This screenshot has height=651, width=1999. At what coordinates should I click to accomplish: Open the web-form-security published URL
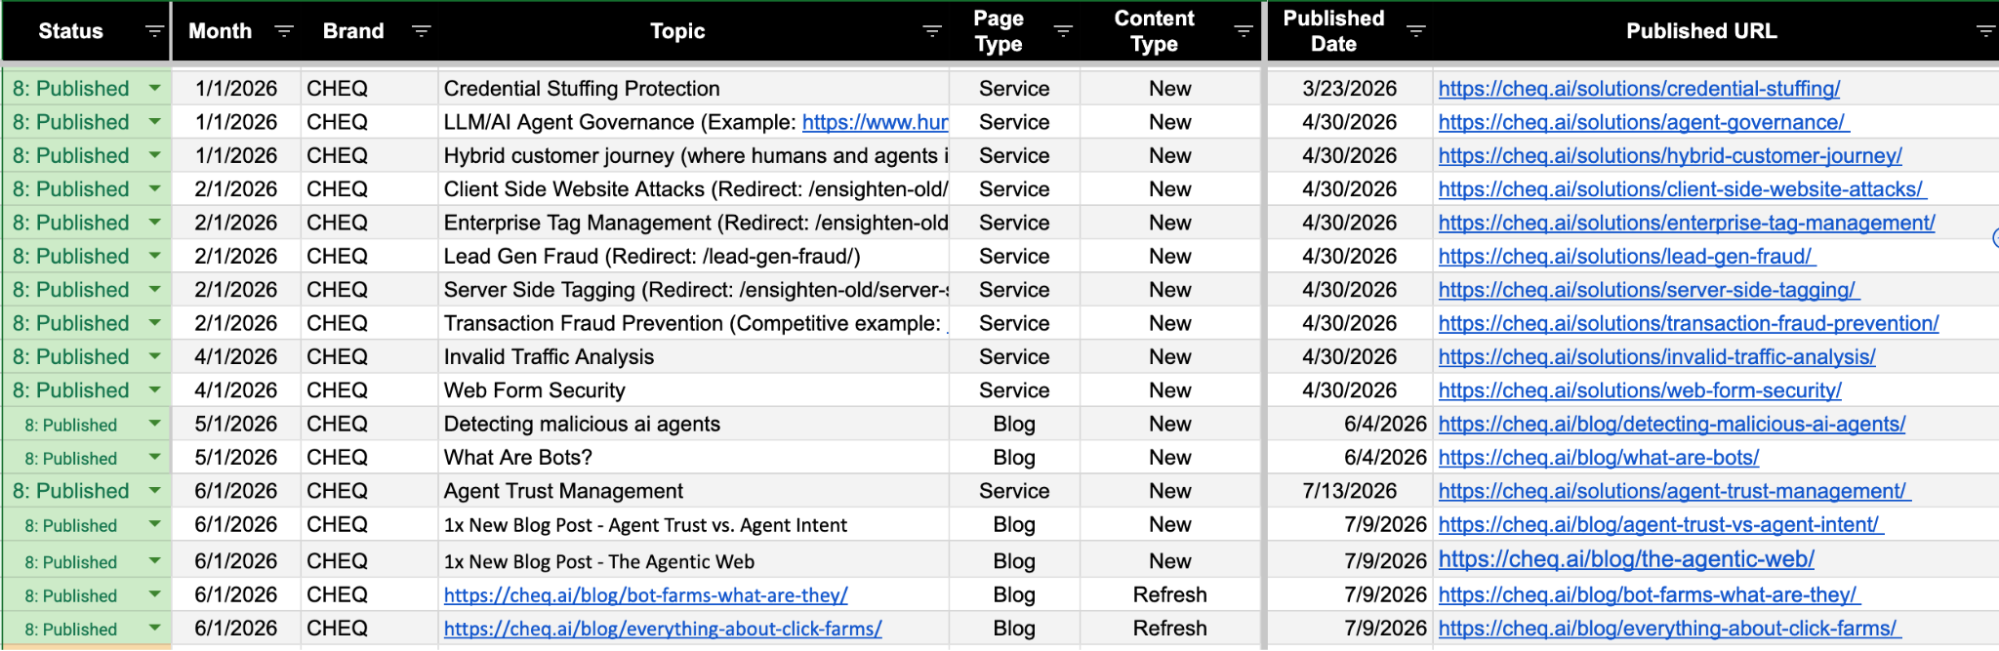[x=1640, y=390]
